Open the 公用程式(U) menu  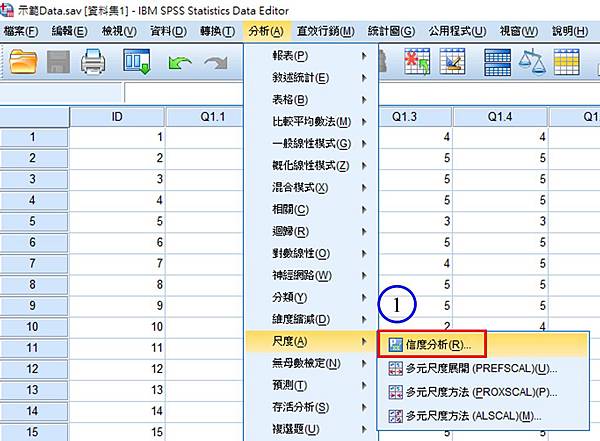click(457, 31)
